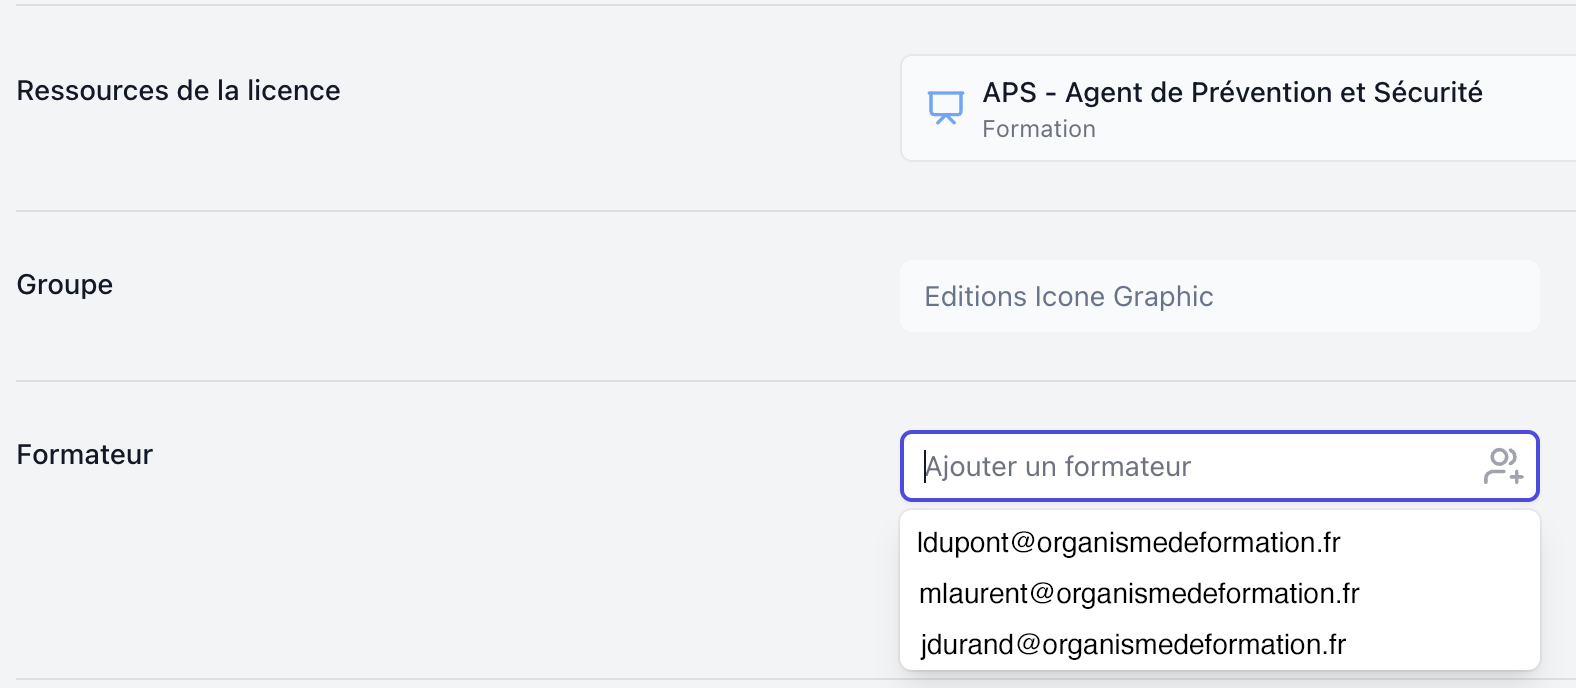This screenshot has width=1576, height=688.
Task: Click the "Formateur" row label
Action: coord(85,455)
